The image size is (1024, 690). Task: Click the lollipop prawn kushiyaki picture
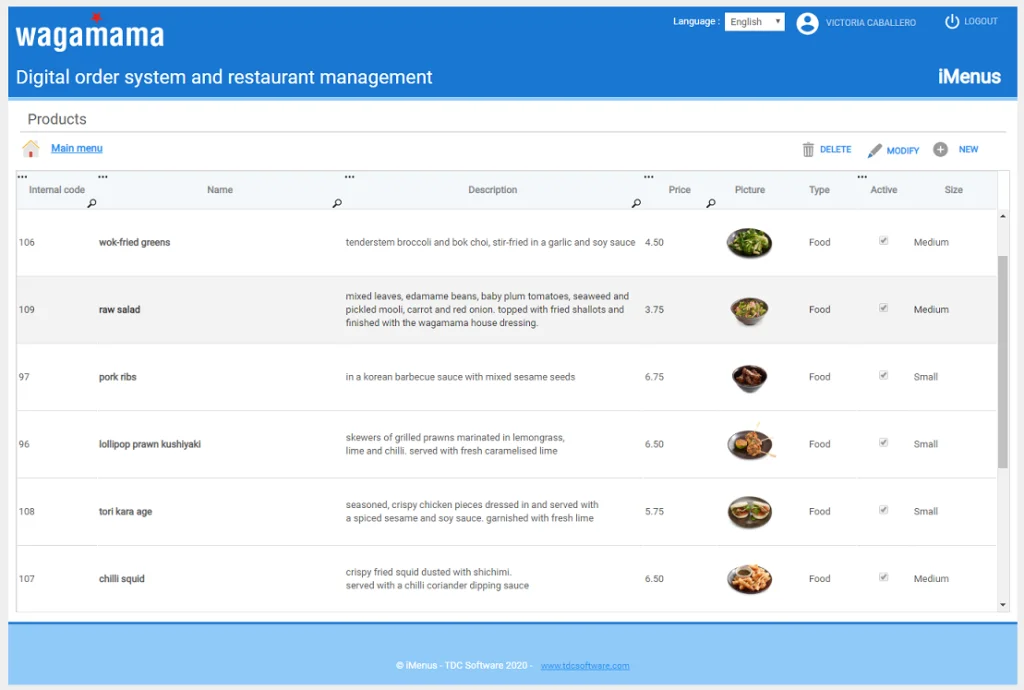click(750, 443)
